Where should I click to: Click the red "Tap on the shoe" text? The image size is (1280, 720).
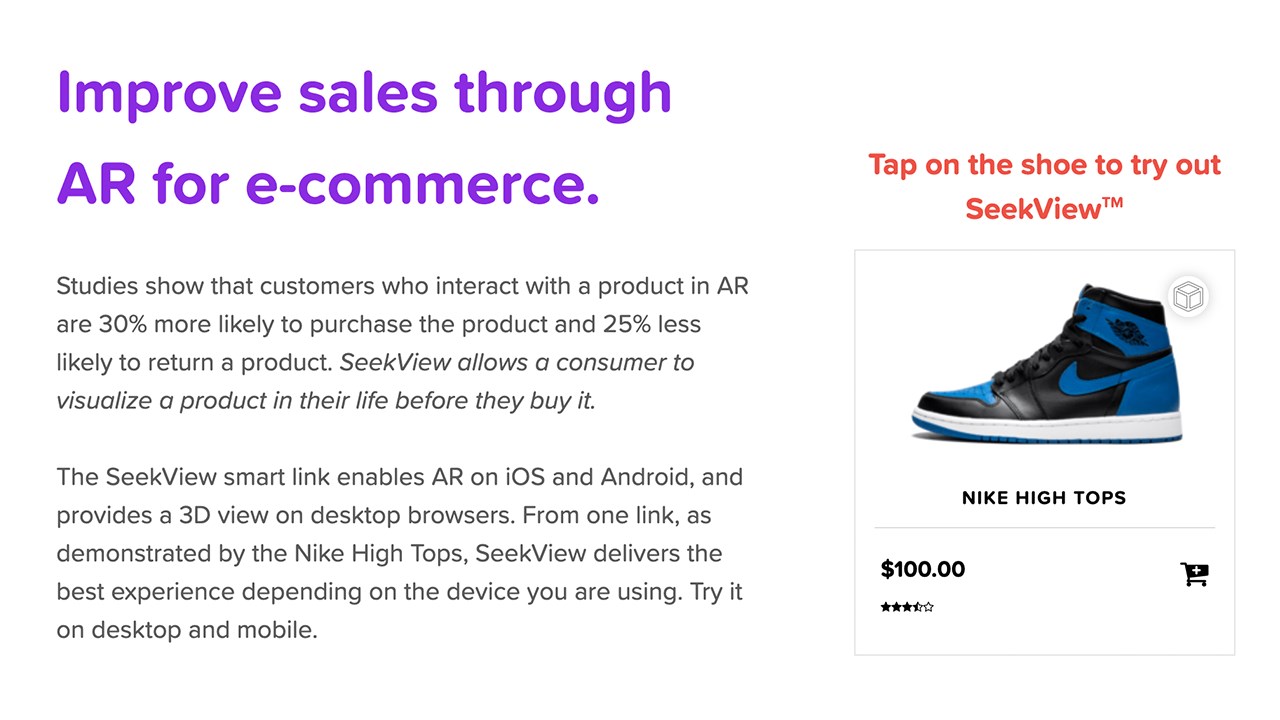pyautogui.click(x=1044, y=165)
